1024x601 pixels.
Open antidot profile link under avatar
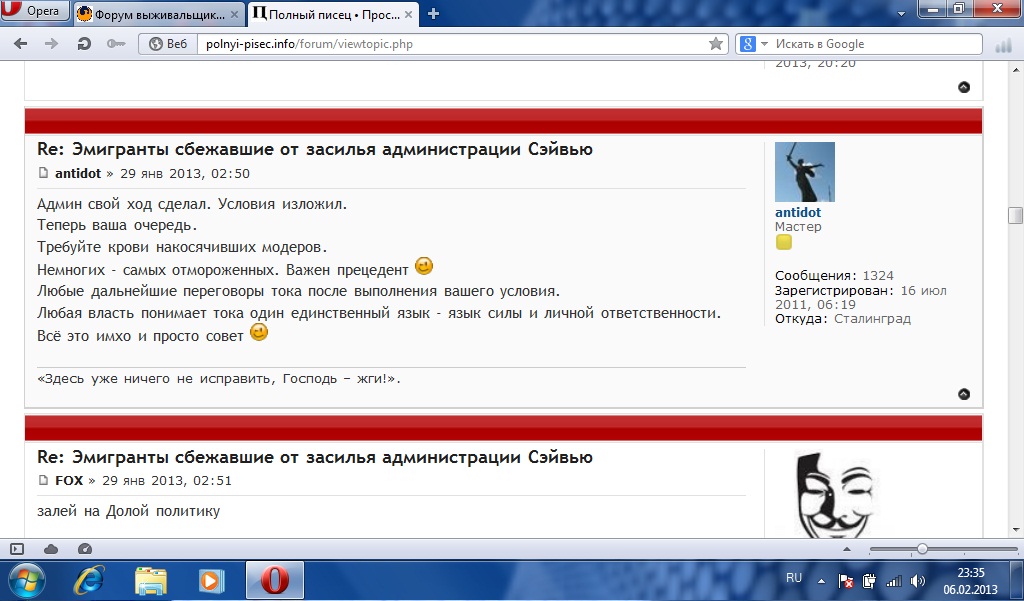click(x=798, y=212)
